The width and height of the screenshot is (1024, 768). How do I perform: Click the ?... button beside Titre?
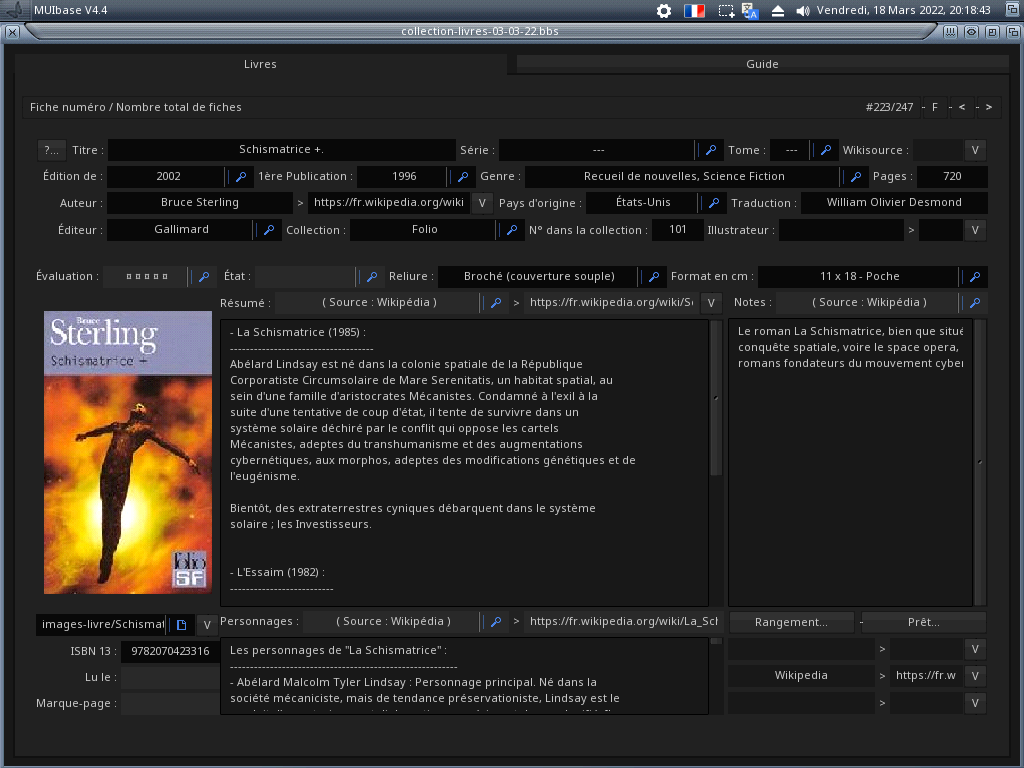52,150
